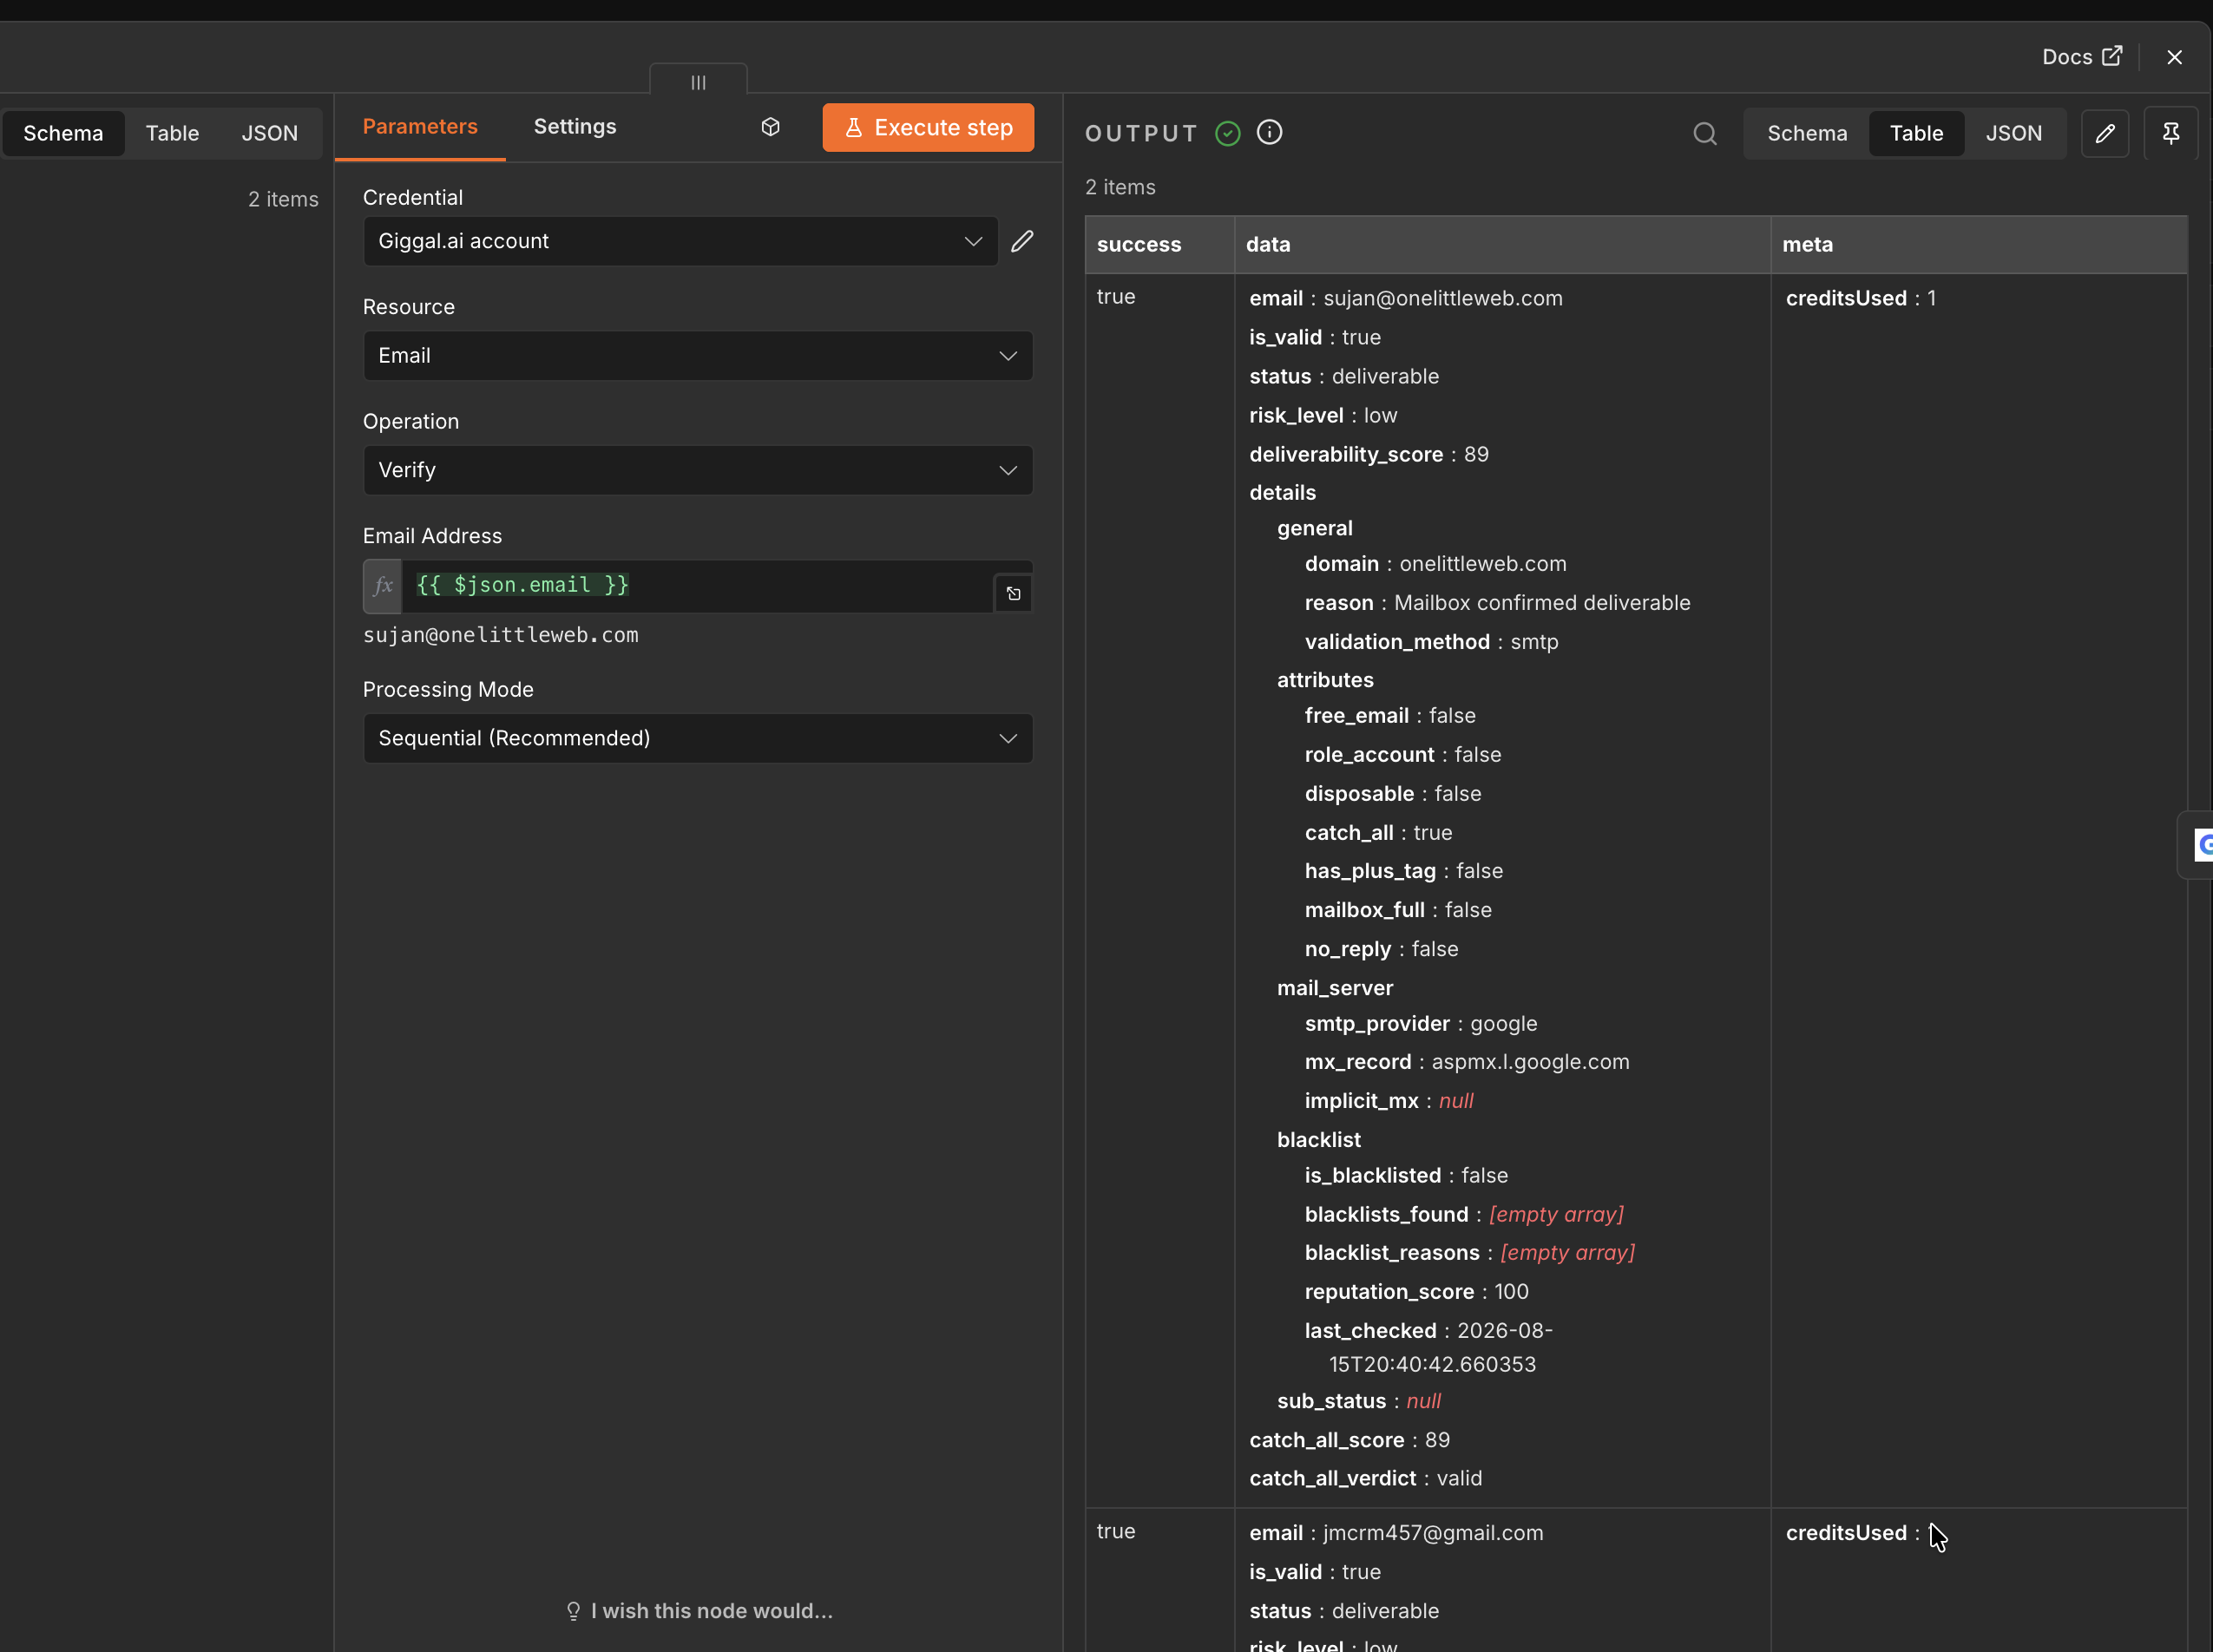Select output Schema view
This screenshot has width=2213, height=1652.
tap(1807, 133)
